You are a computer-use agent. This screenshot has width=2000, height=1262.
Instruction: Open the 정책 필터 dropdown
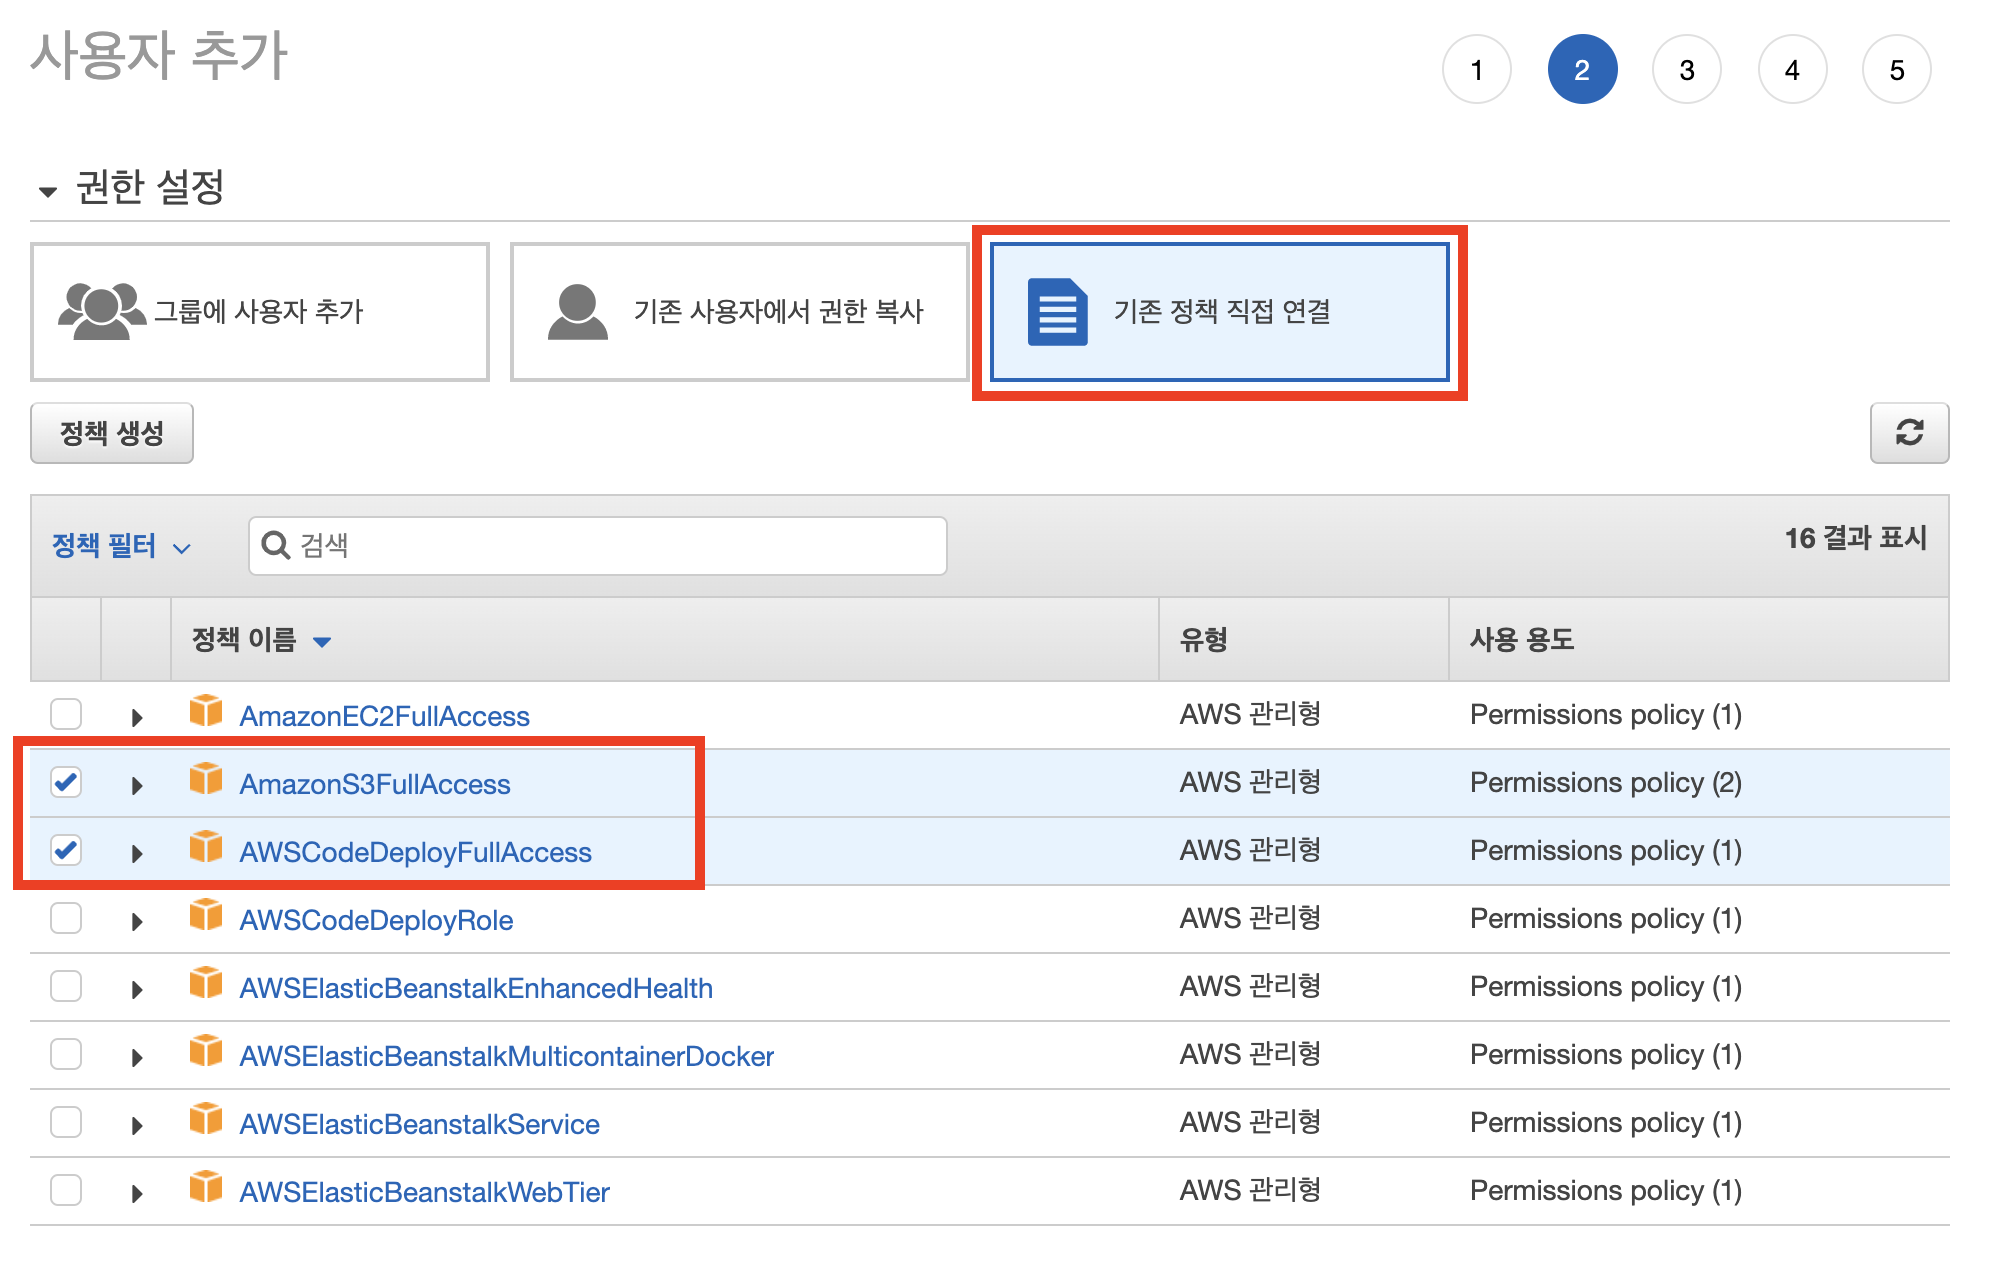[x=121, y=546]
